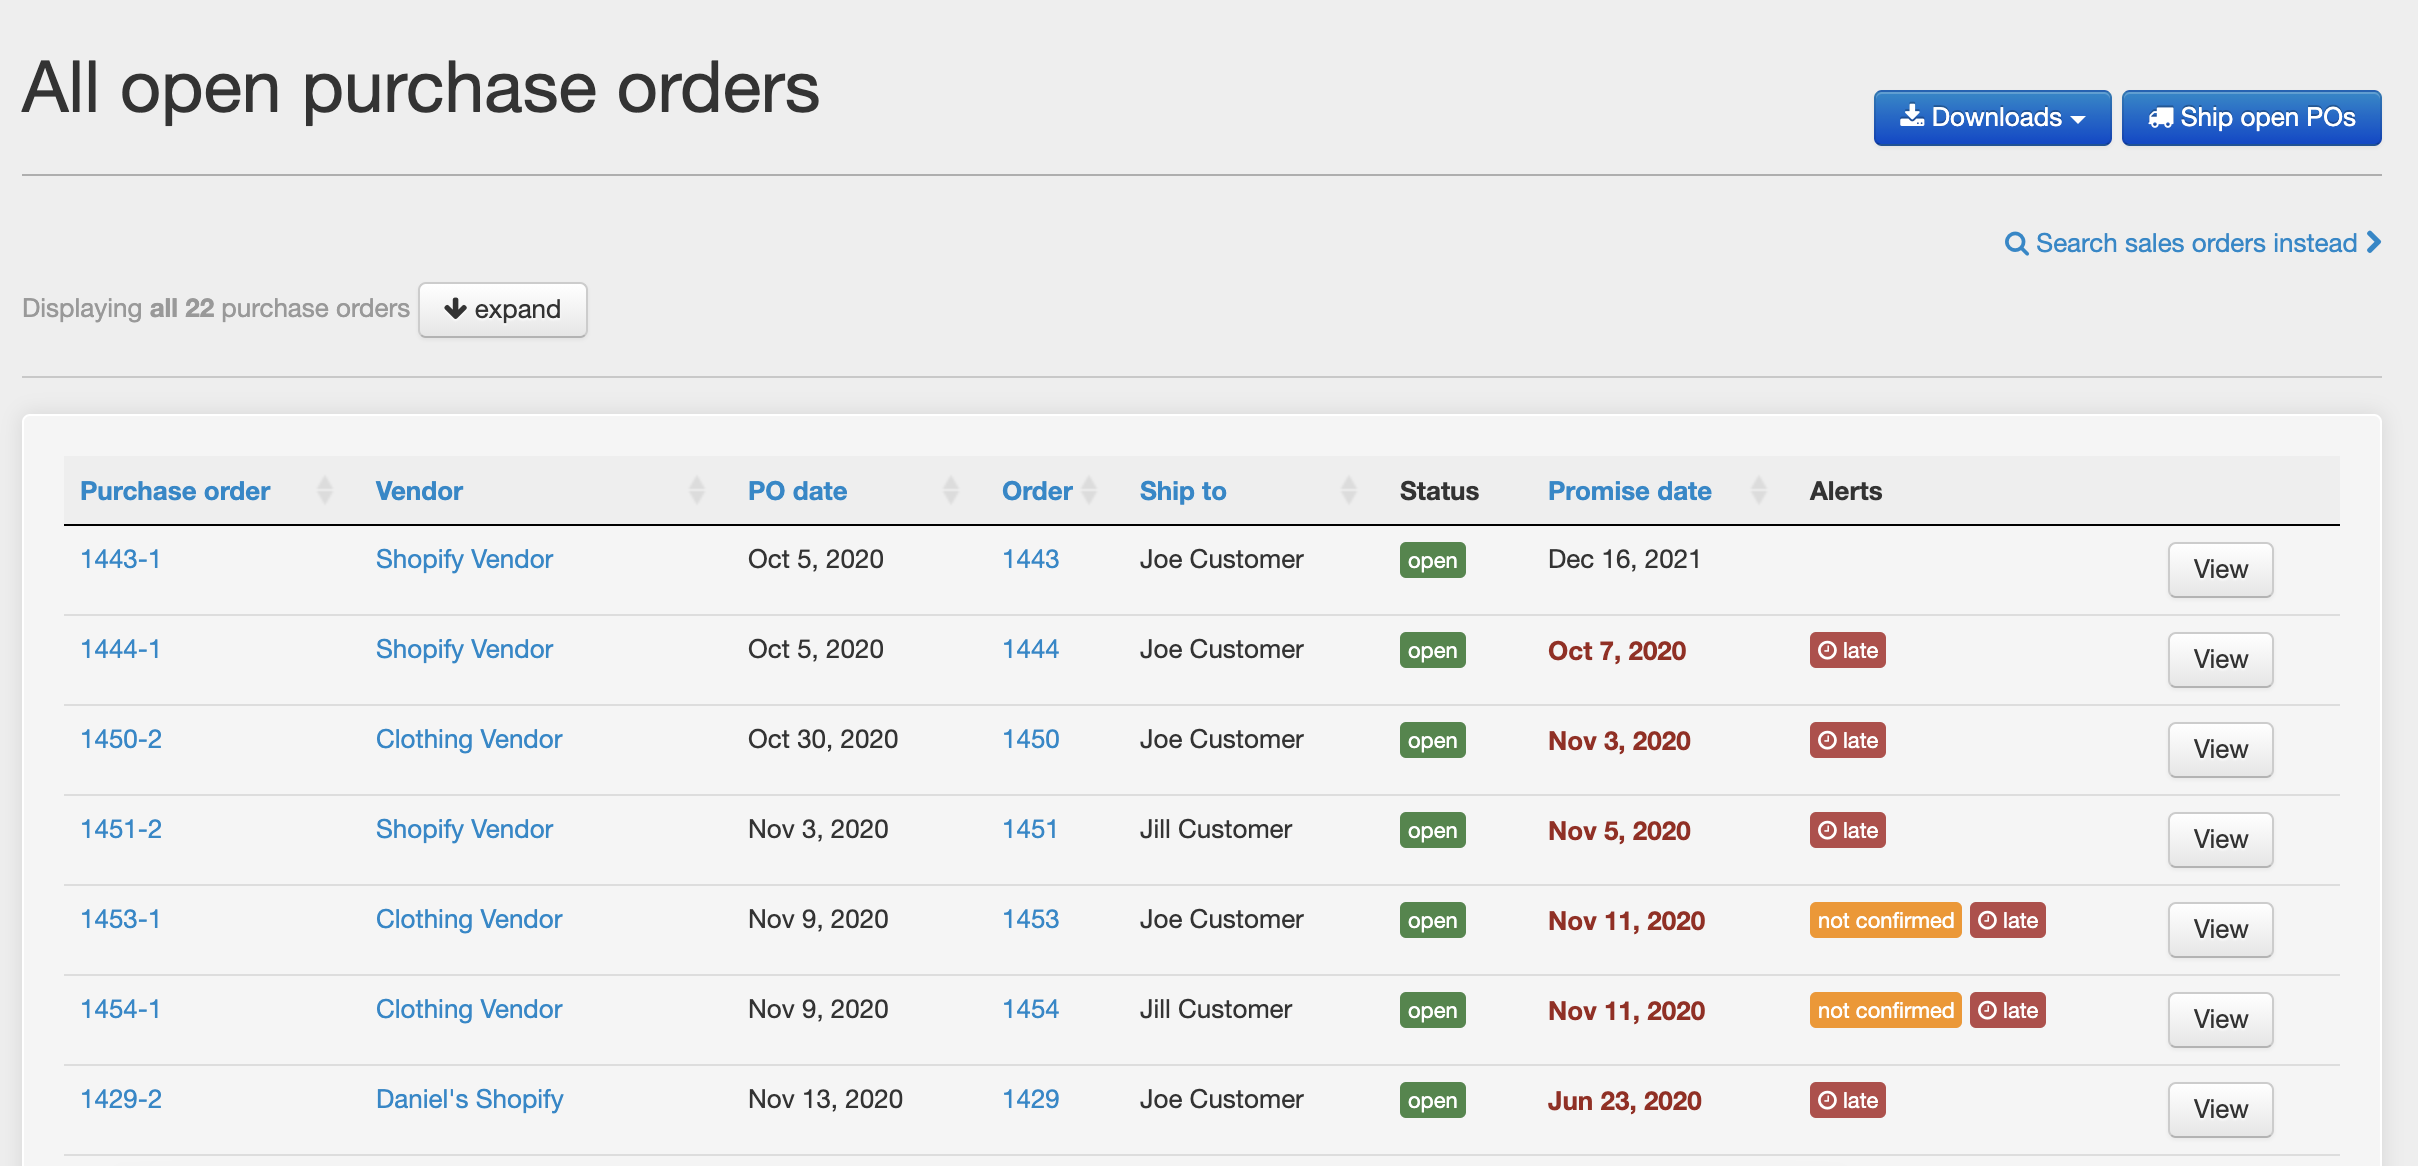The image size is (2418, 1166).
Task: Click the Purchase order column sort arrows
Action: coord(324,490)
